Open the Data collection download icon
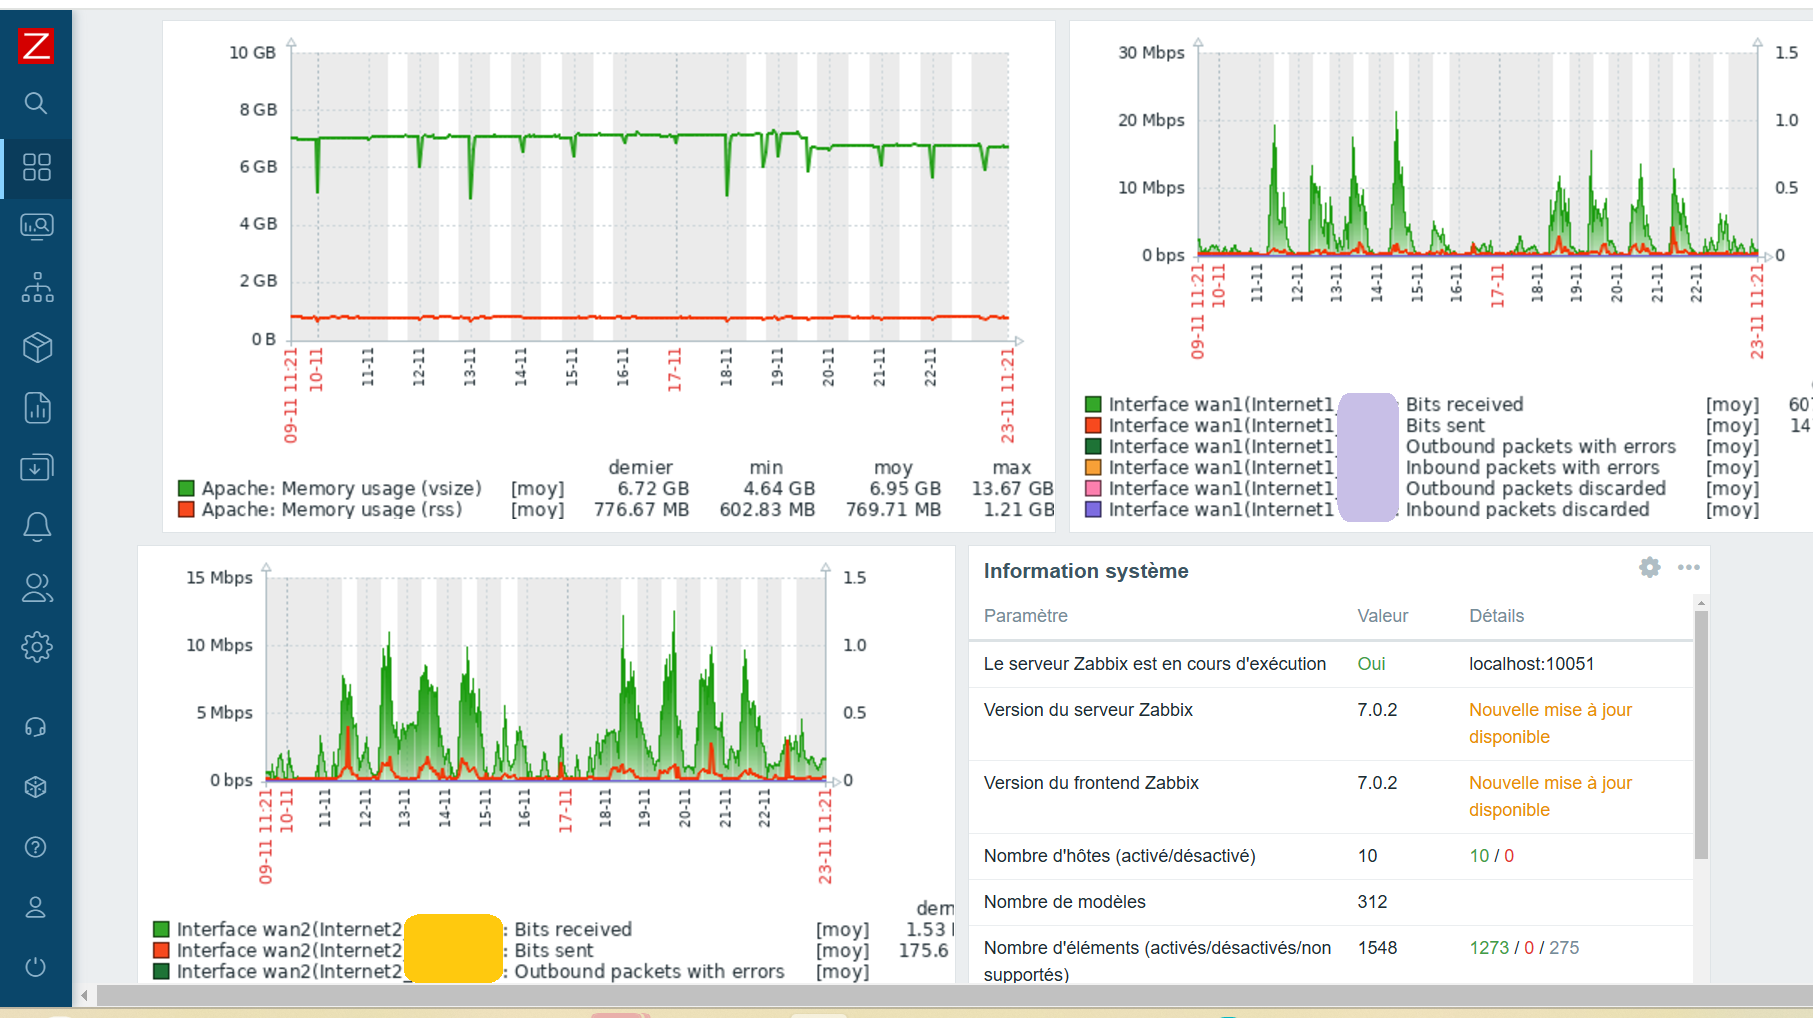 (36, 468)
